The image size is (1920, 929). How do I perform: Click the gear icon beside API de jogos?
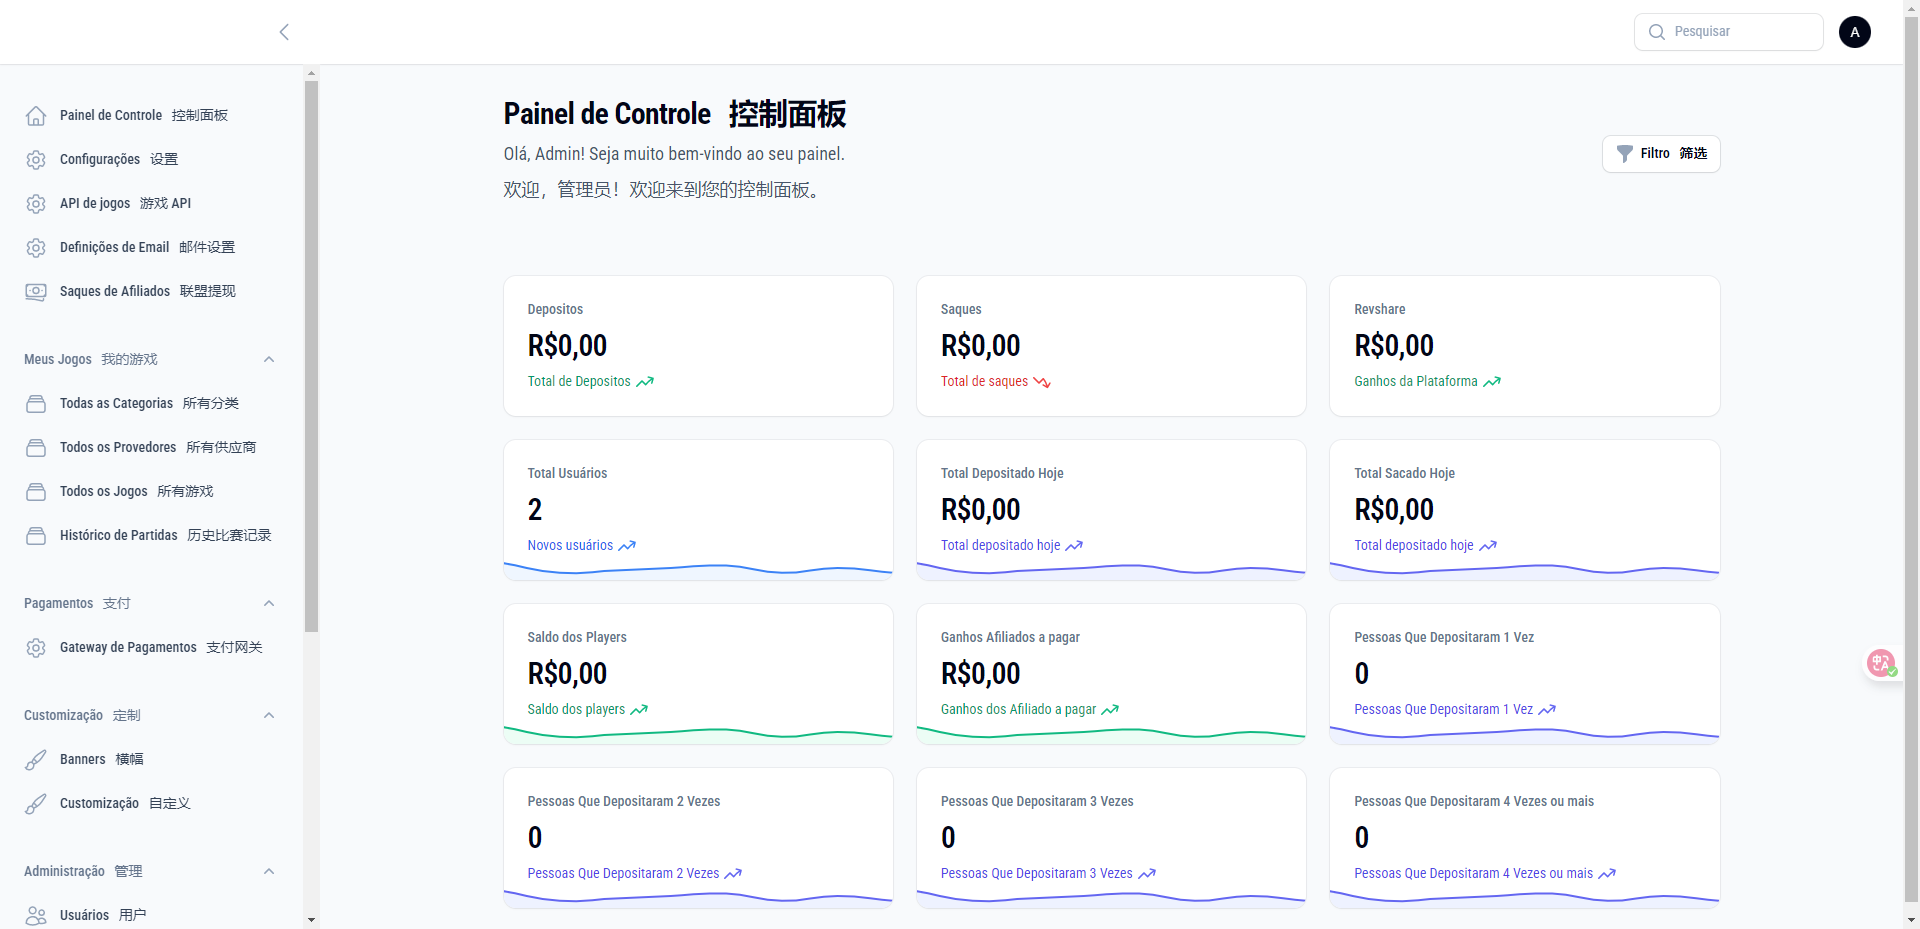(x=36, y=204)
